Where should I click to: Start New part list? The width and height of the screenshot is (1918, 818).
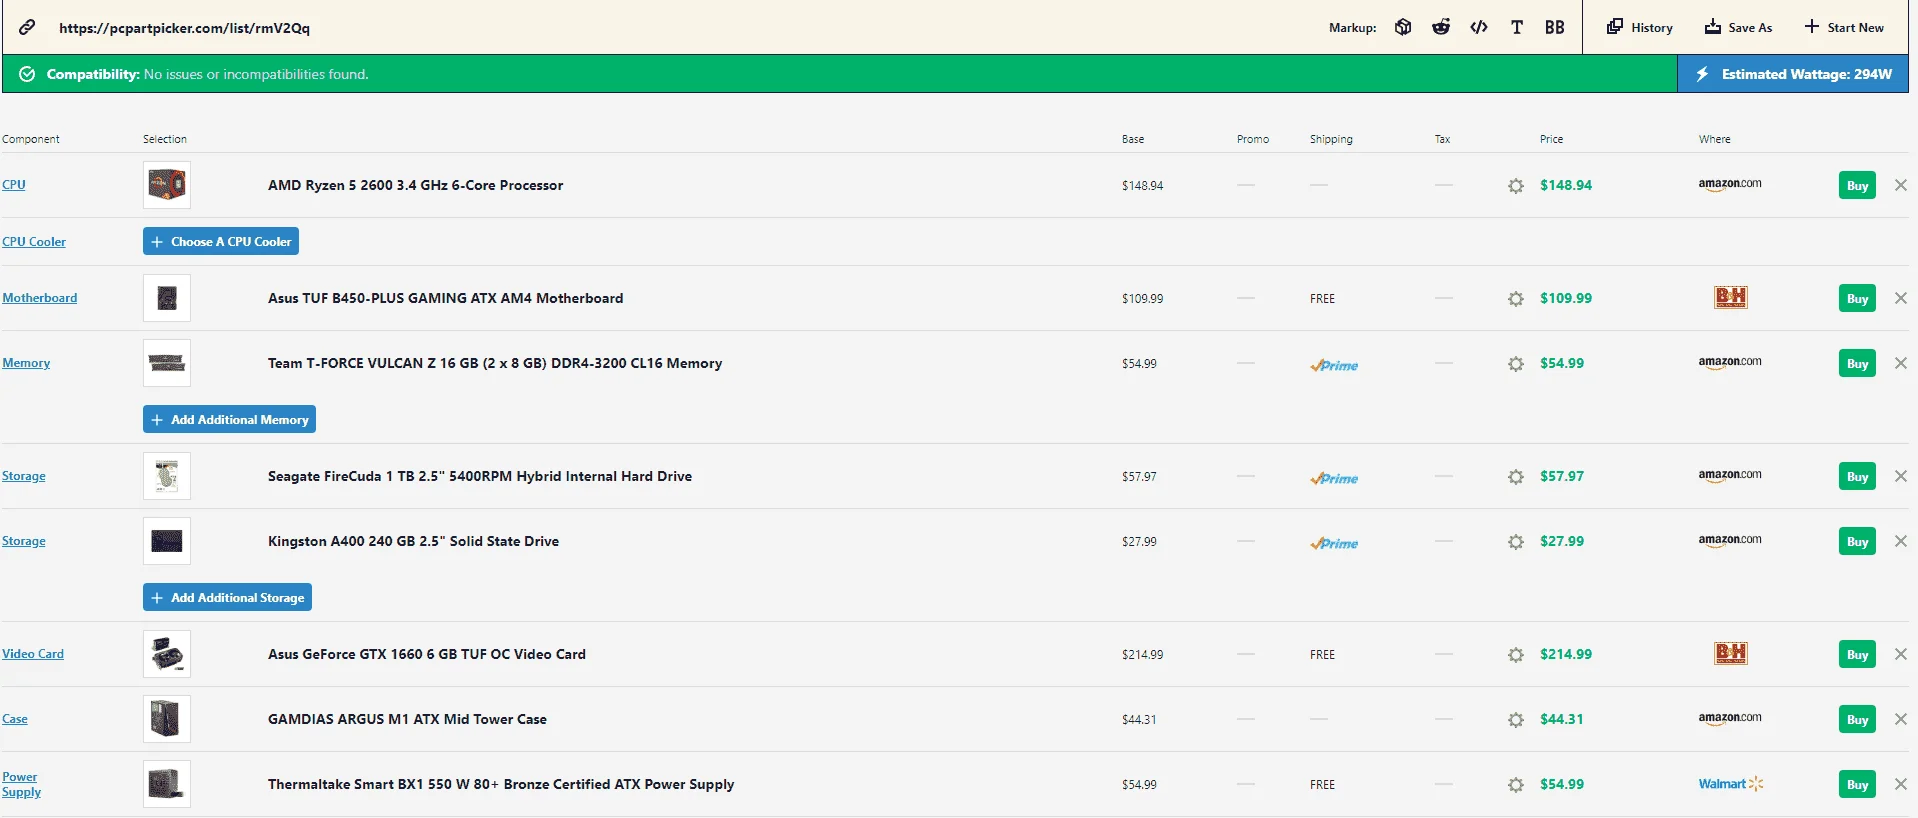pyautogui.click(x=1844, y=27)
